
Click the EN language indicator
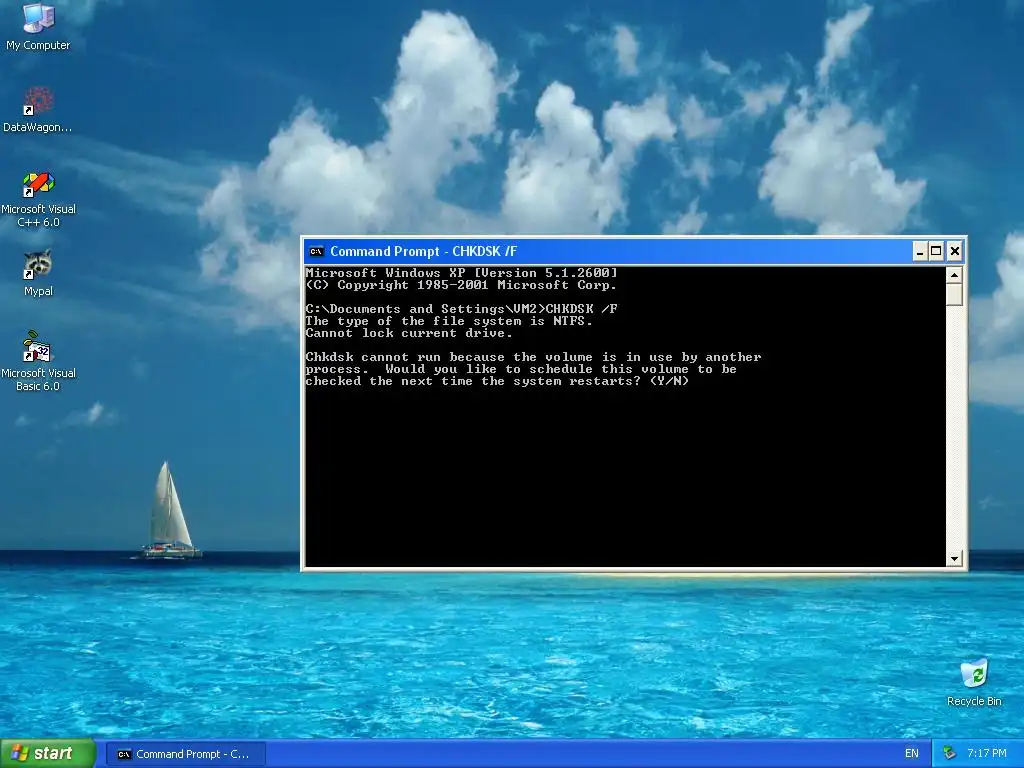(912, 754)
